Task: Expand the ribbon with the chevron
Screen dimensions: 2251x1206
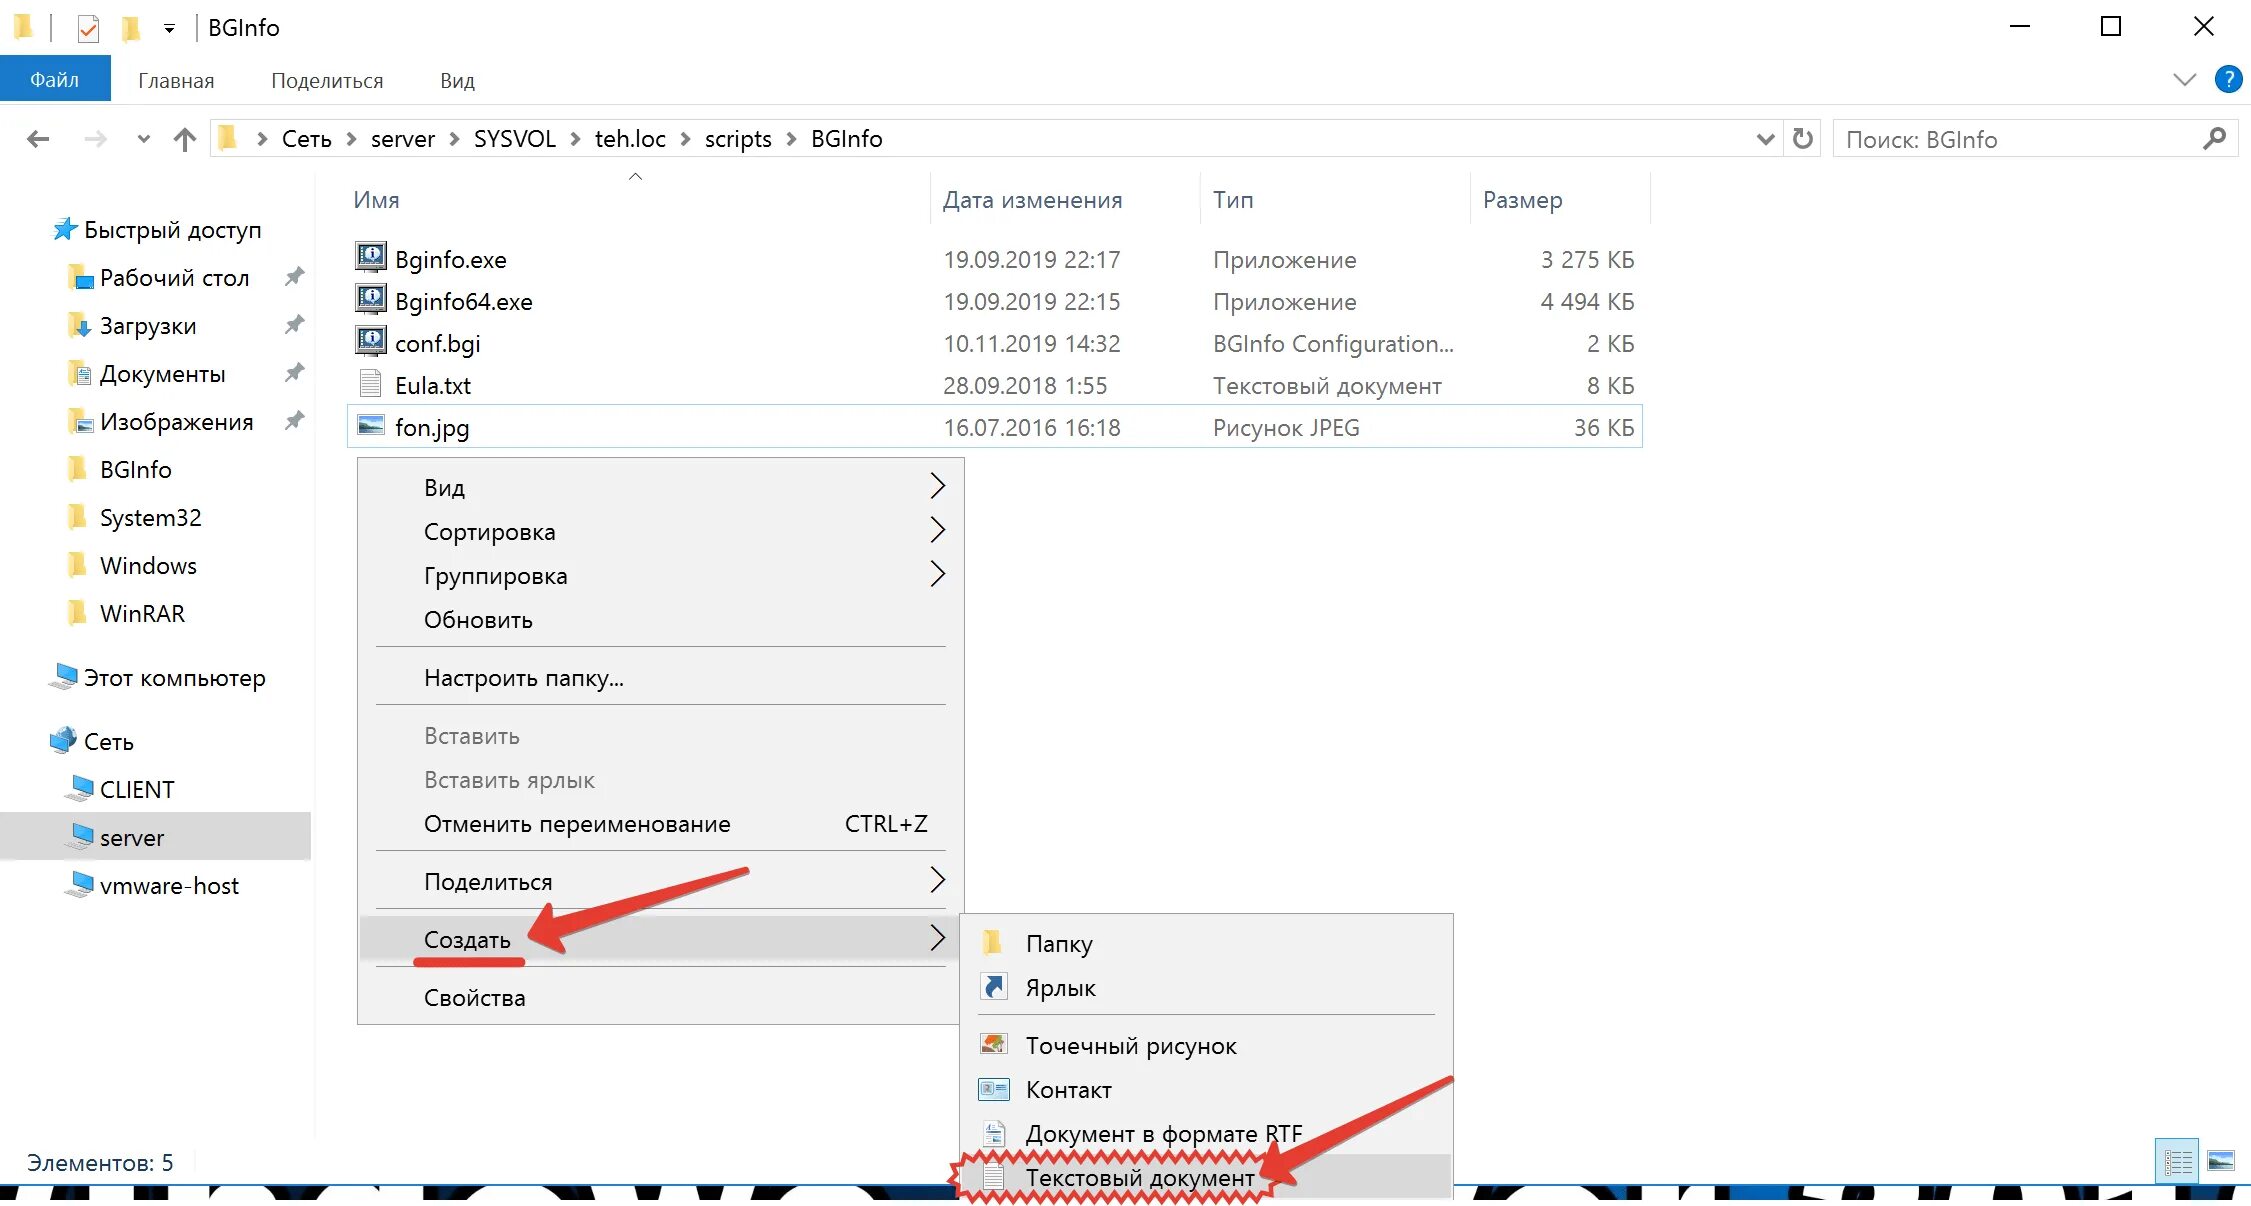Action: pos(2184,80)
